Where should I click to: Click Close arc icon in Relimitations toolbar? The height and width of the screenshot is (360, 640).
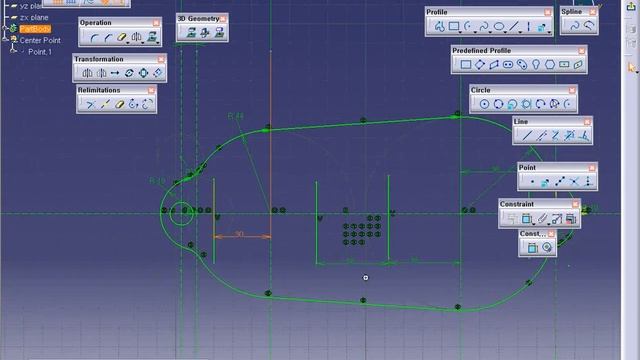click(x=133, y=104)
